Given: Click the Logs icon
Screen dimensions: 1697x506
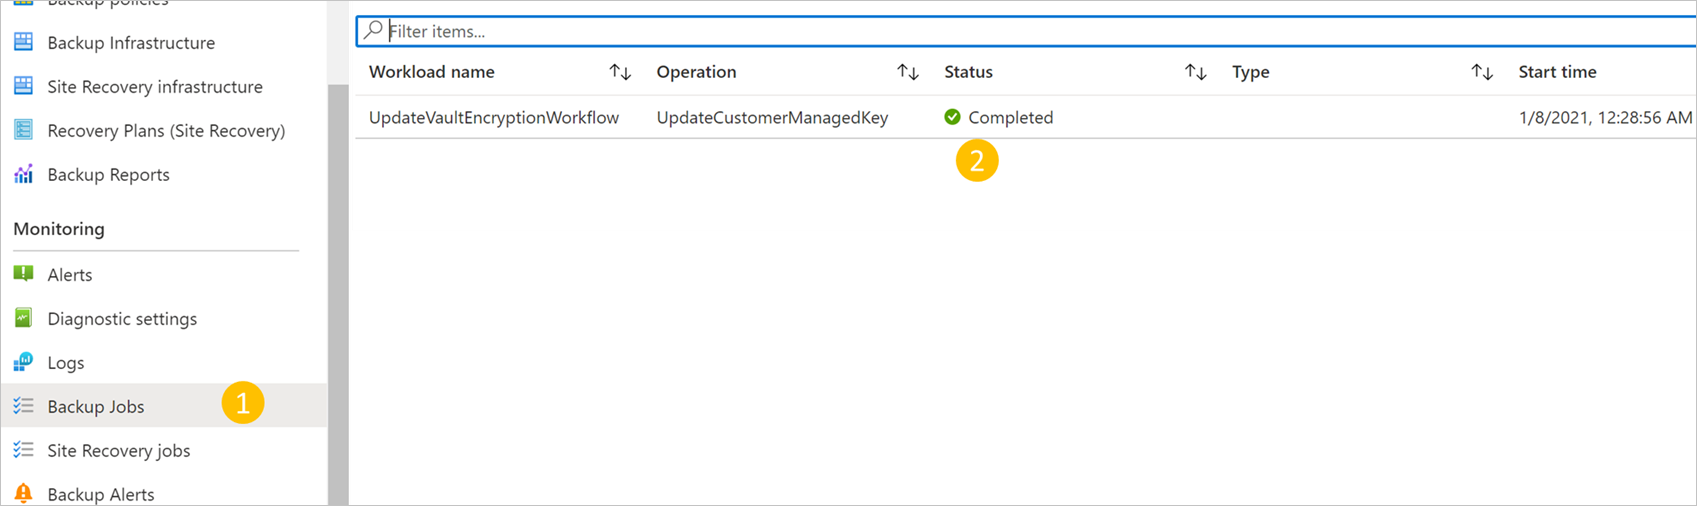Looking at the screenshot, I should tap(23, 362).
